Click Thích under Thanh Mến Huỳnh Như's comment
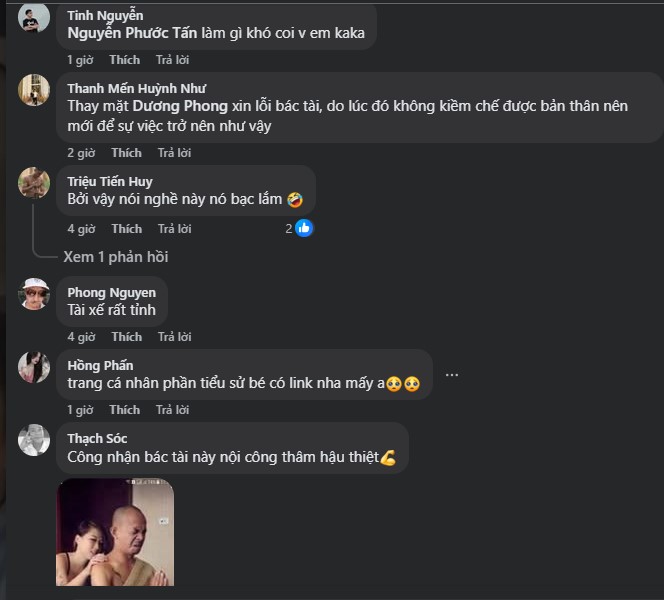Viewport: 664px width, 600px height. (127, 153)
